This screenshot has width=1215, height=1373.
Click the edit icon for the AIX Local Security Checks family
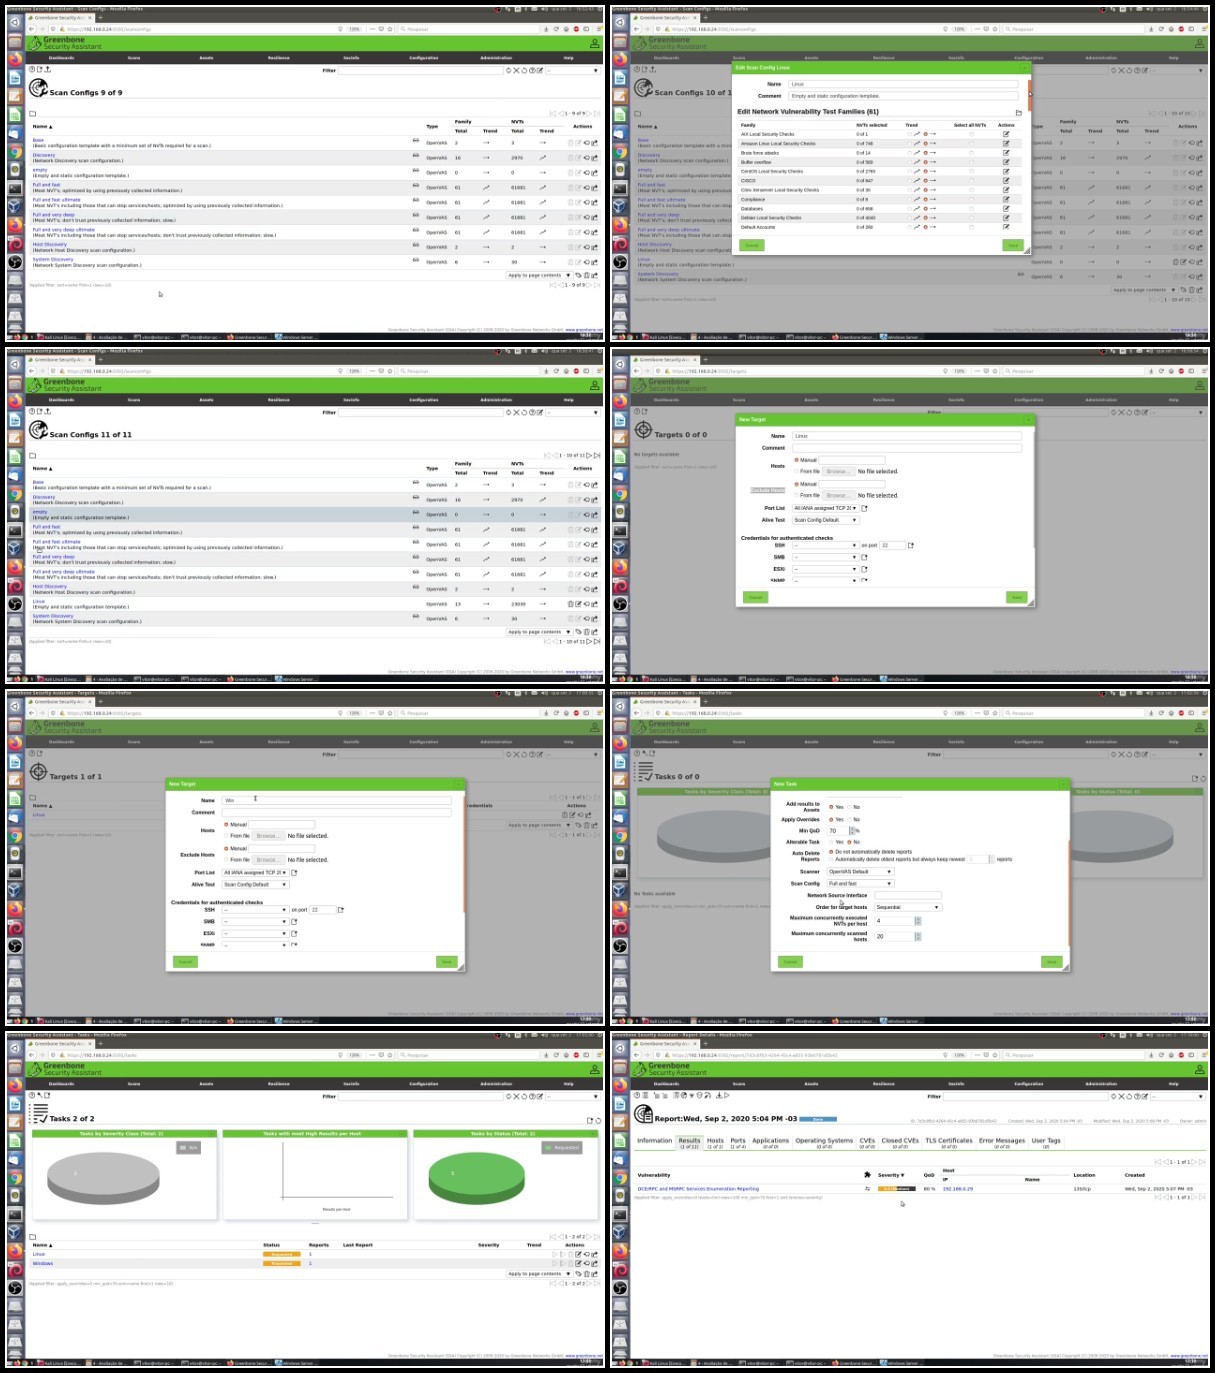1006,134
